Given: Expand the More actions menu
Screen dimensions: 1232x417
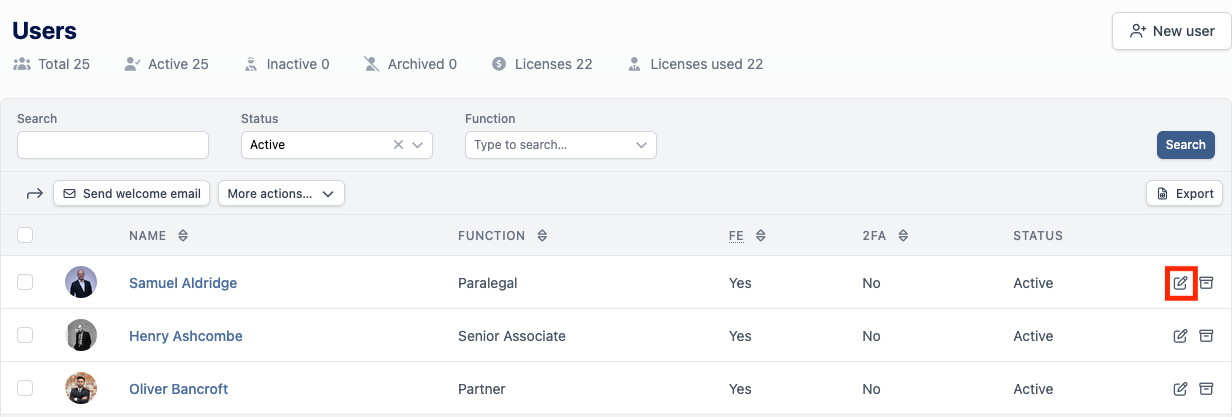Looking at the screenshot, I should pos(281,194).
